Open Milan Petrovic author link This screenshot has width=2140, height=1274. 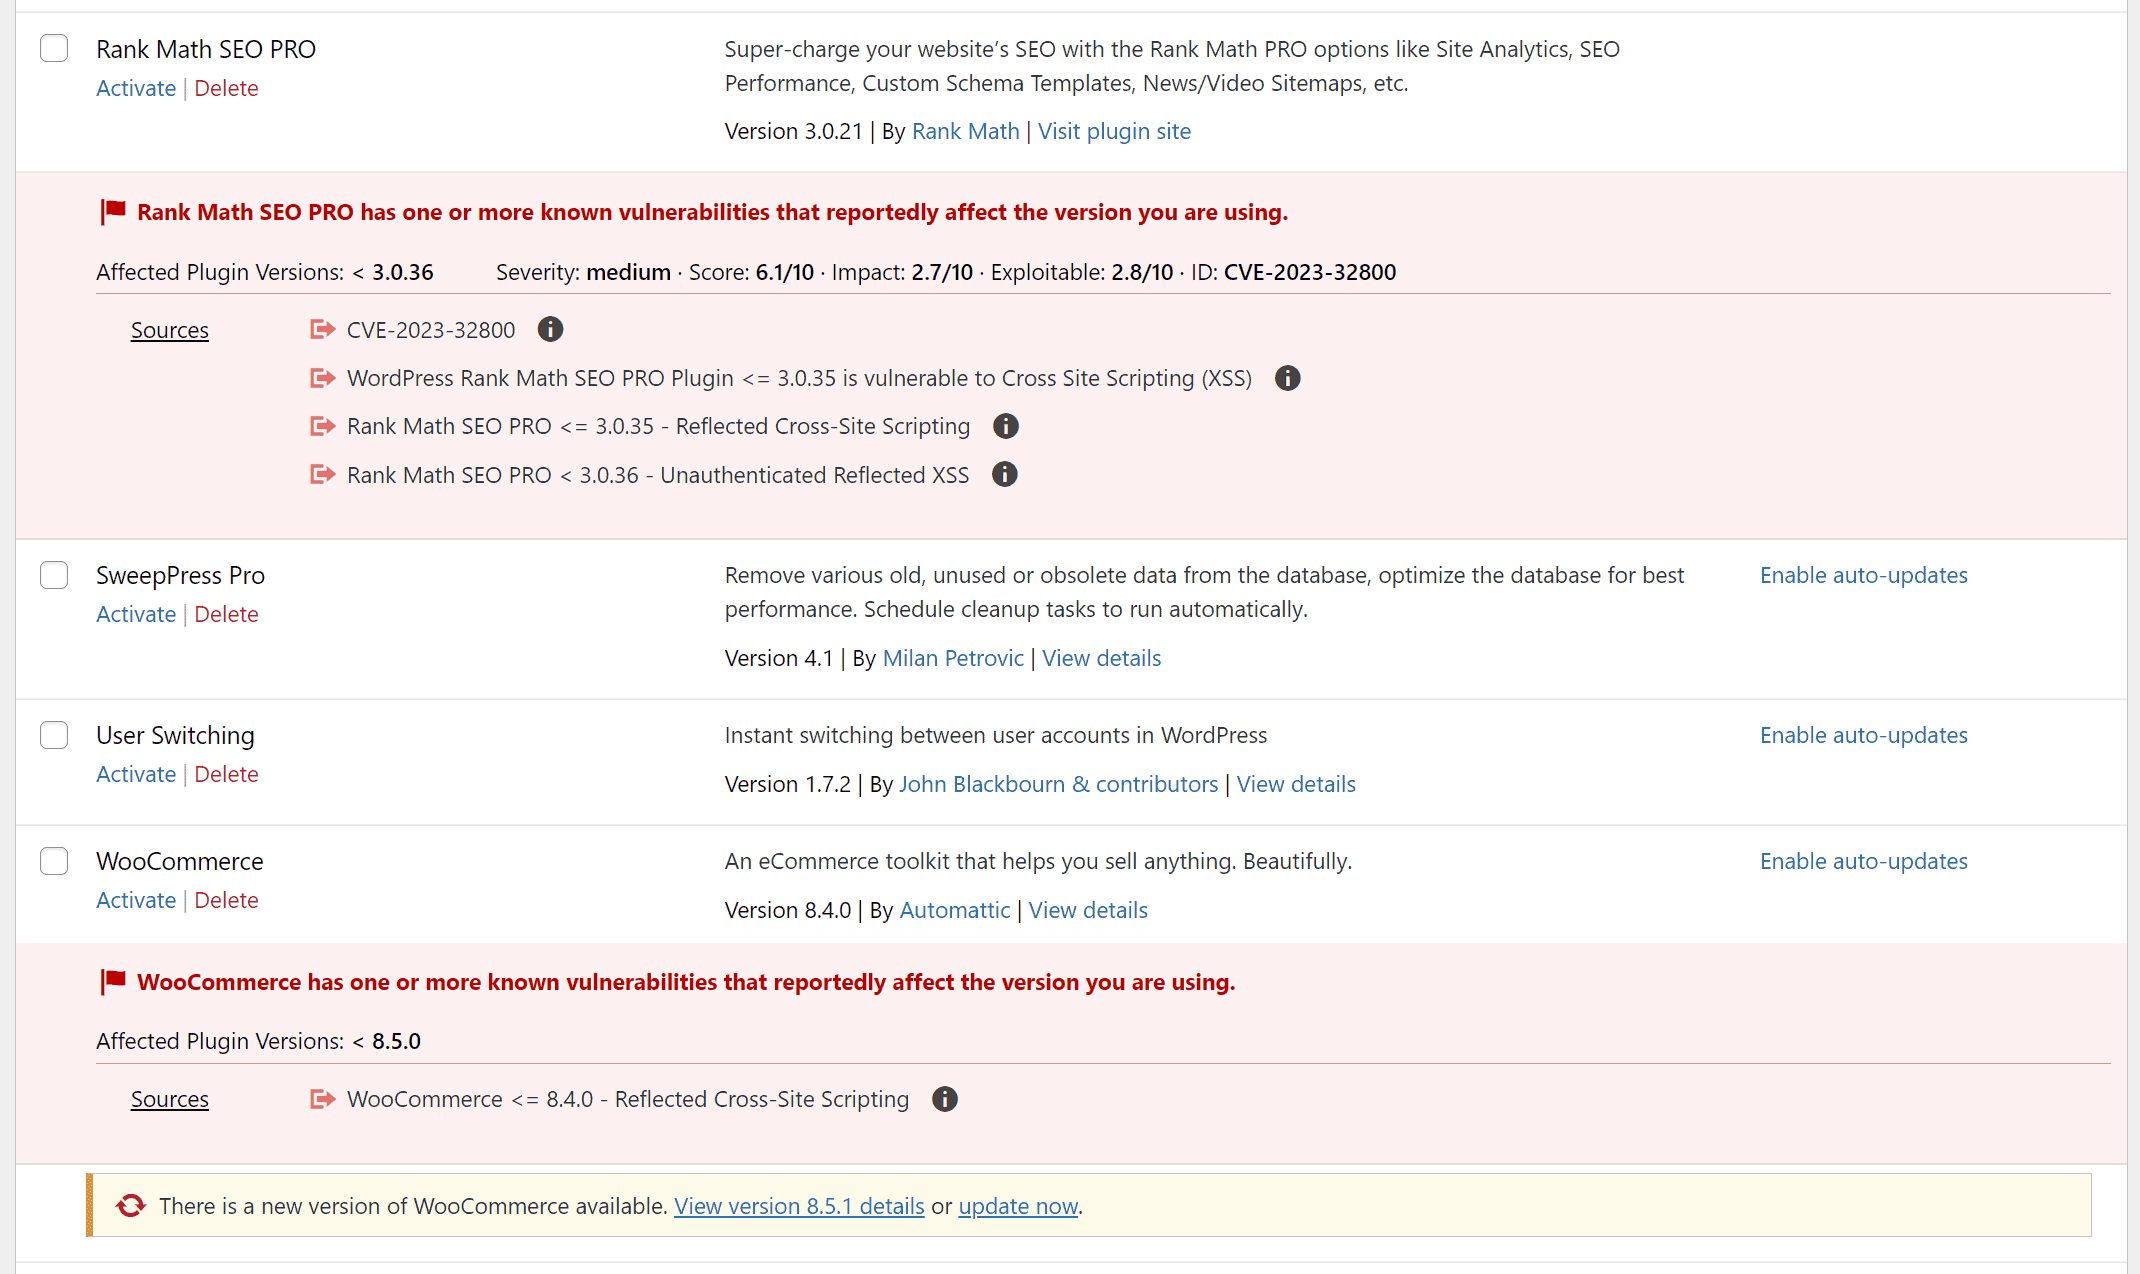(x=953, y=658)
